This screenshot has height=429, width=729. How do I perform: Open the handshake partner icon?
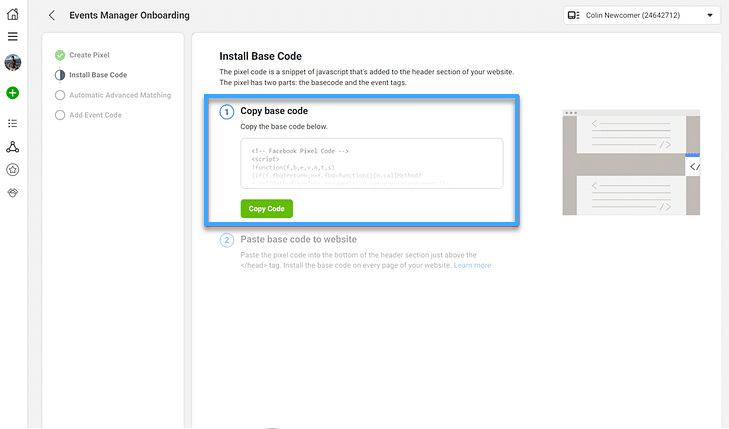13,192
